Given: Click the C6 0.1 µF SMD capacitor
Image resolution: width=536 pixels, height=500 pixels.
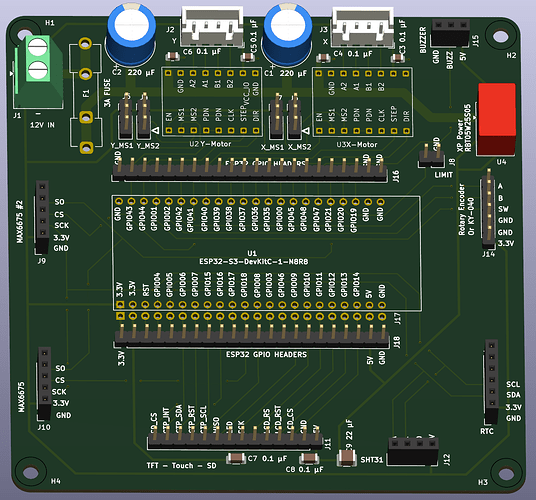Looking at the screenshot, I should point(172,56).
